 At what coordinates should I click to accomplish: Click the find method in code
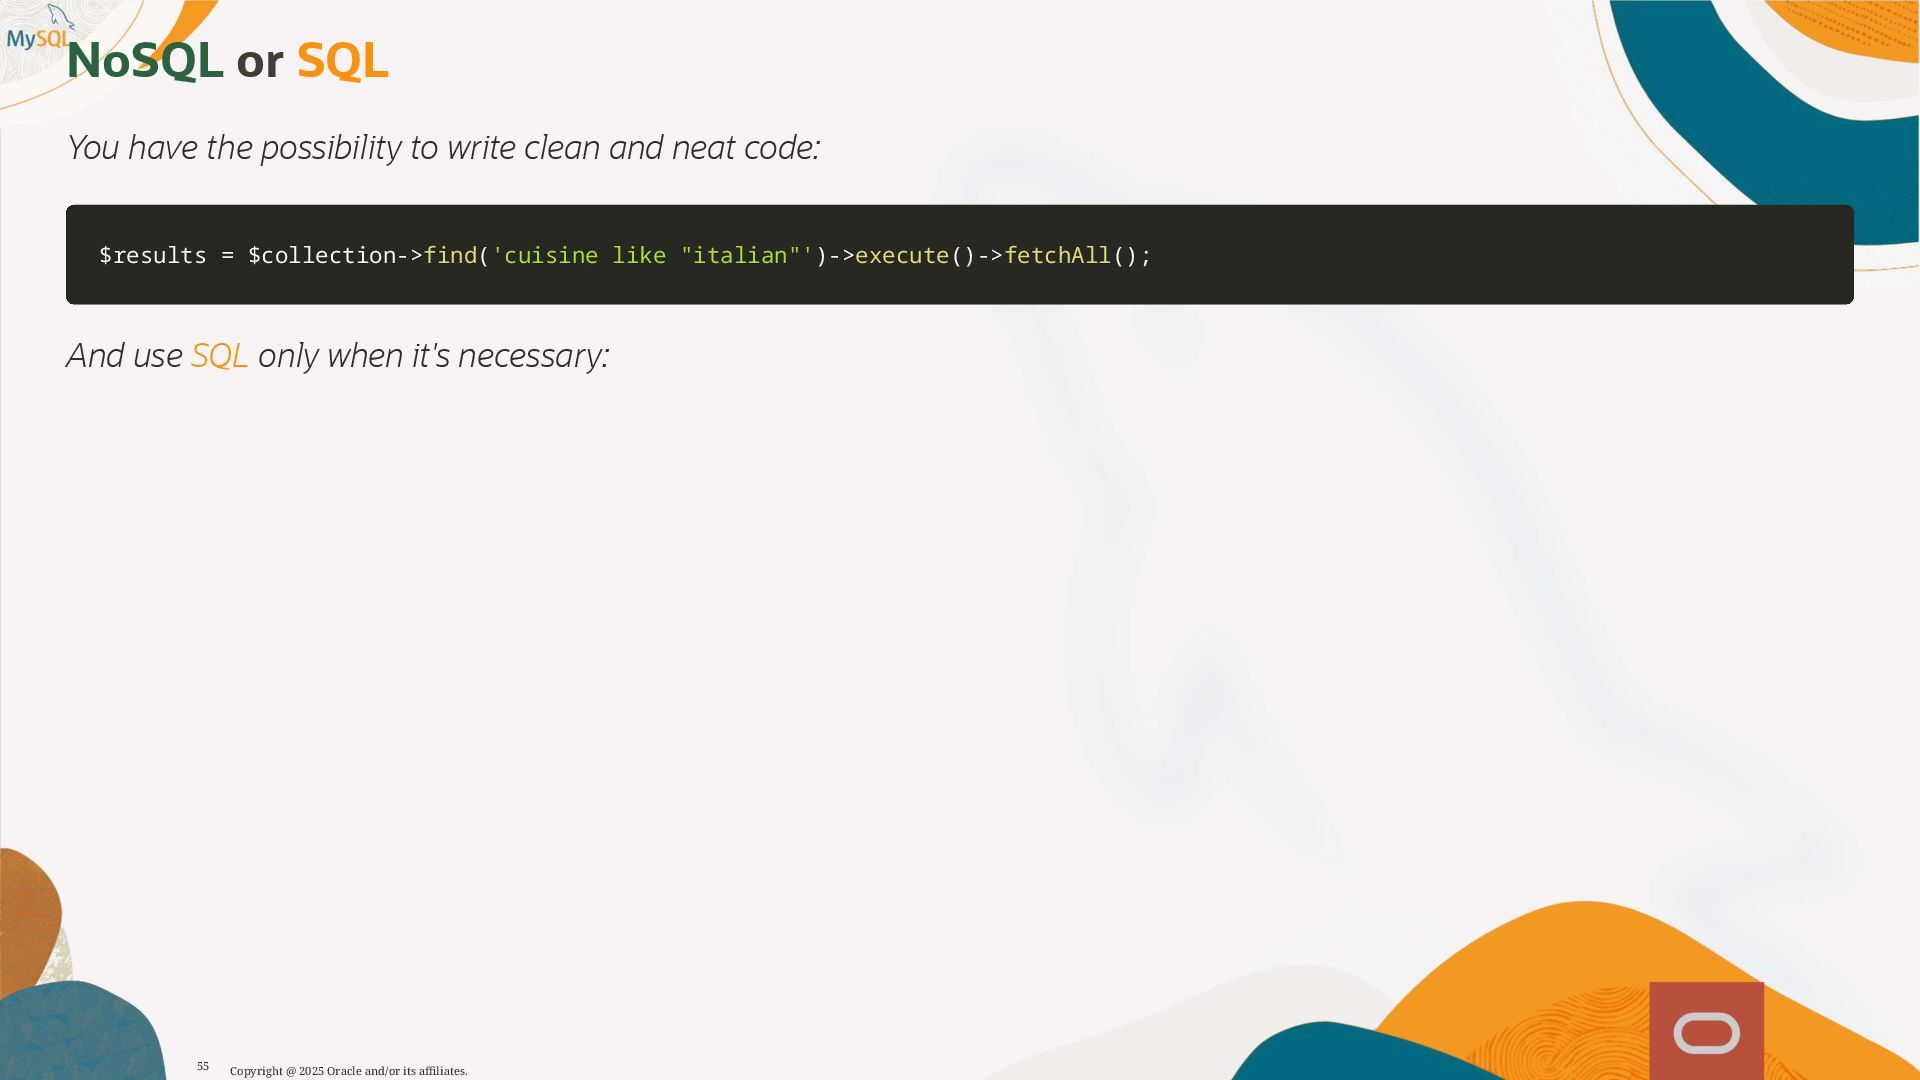(x=450, y=256)
